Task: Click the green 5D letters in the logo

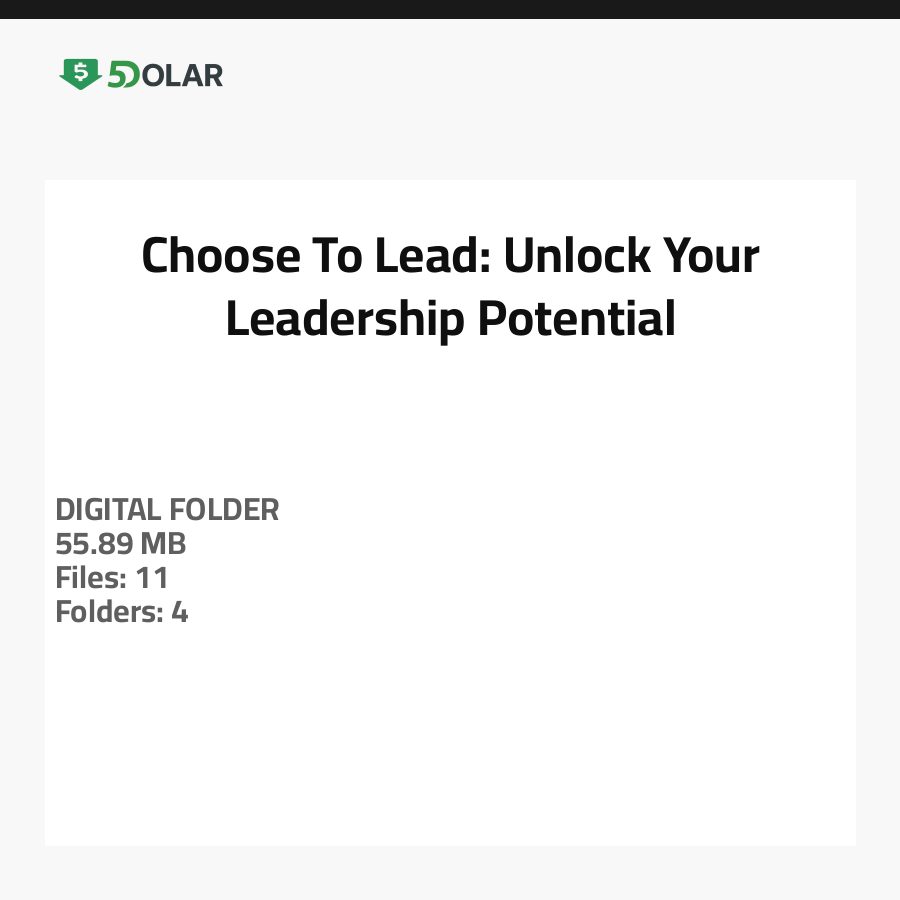Action: (x=123, y=75)
